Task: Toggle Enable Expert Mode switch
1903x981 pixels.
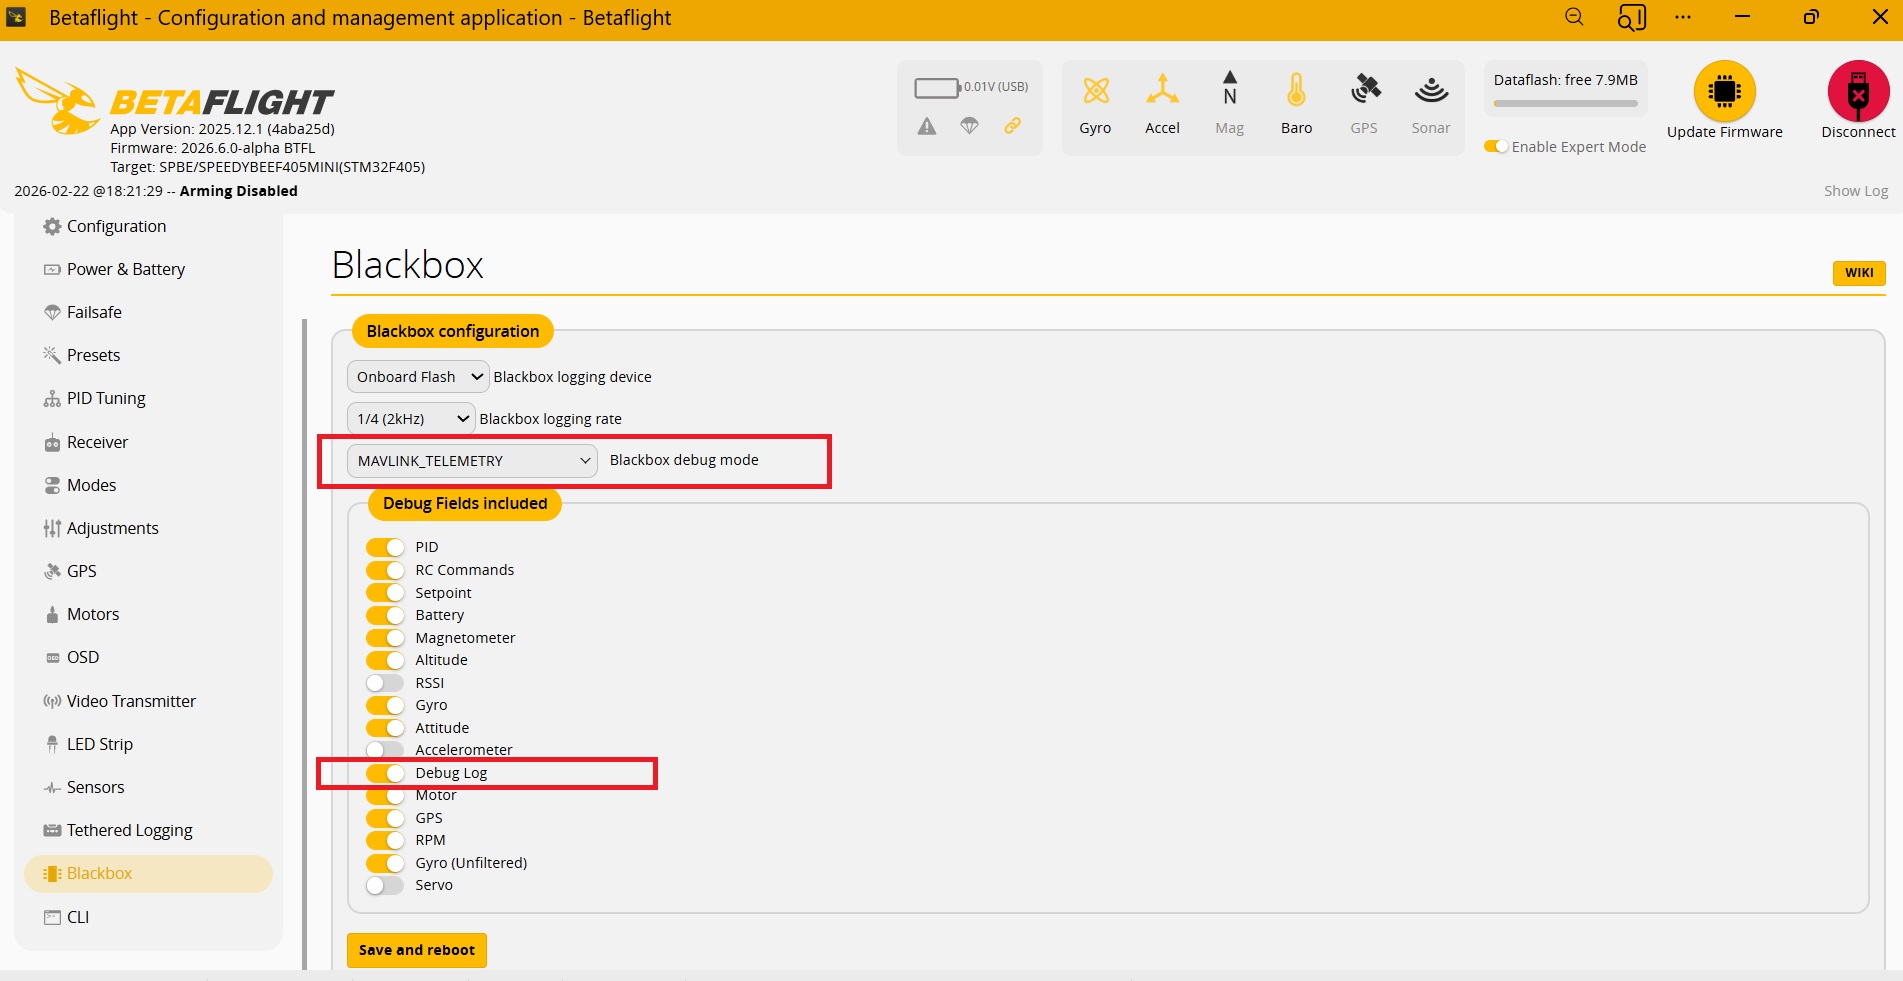Action: tap(1496, 147)
